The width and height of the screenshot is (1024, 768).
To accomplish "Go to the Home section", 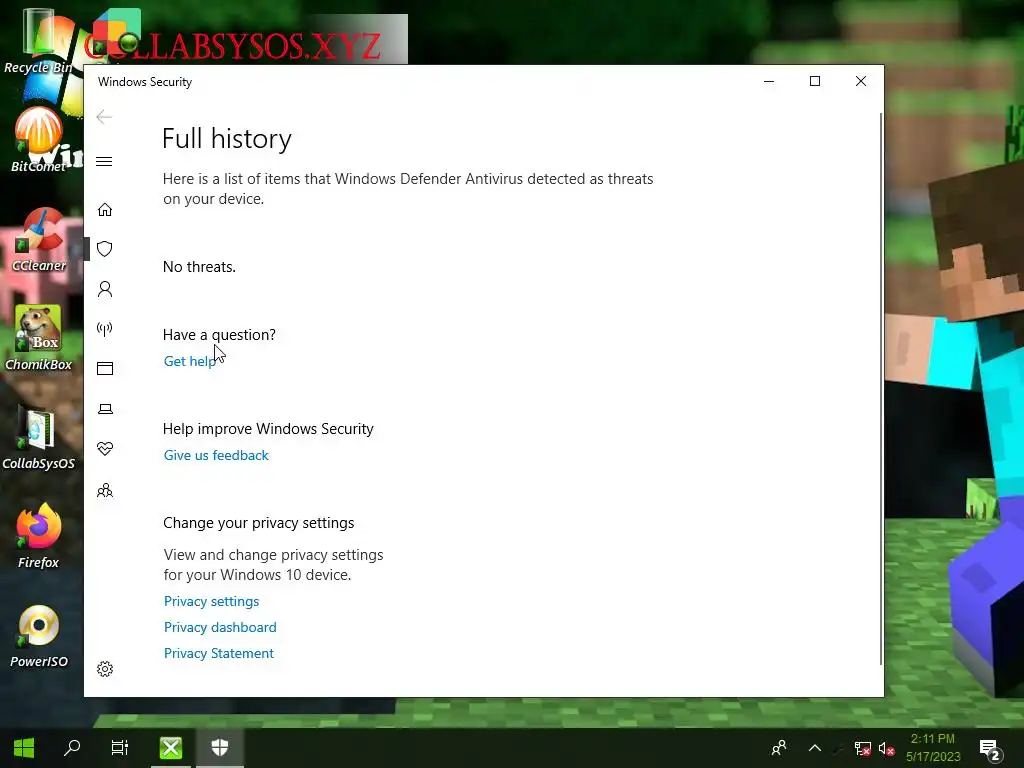I will (x=104, y=209).
